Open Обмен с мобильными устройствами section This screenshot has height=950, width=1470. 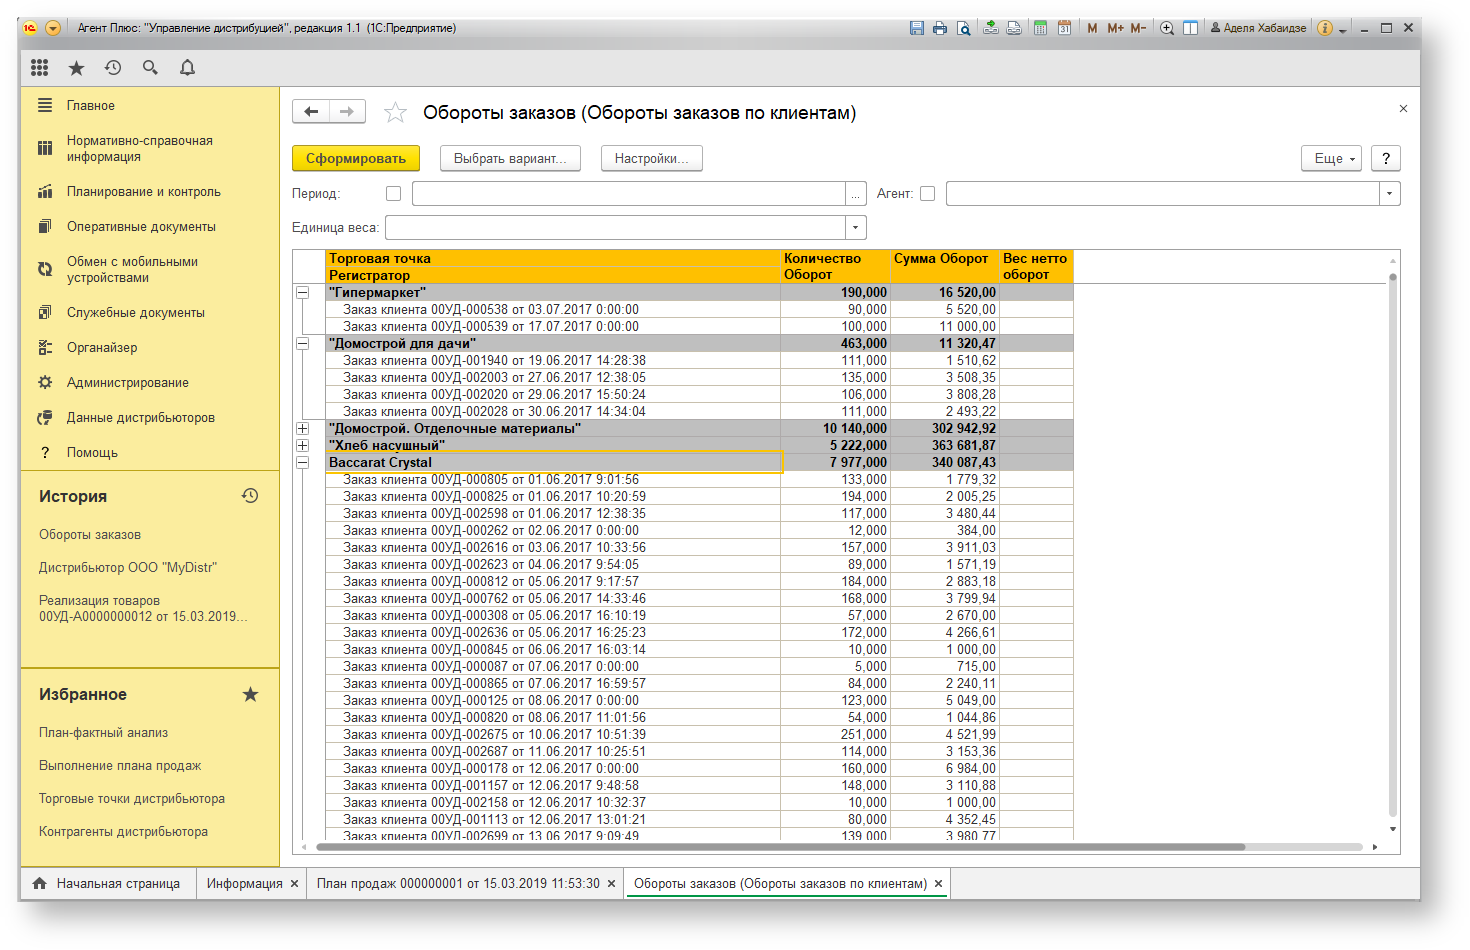tap(132, 269)
